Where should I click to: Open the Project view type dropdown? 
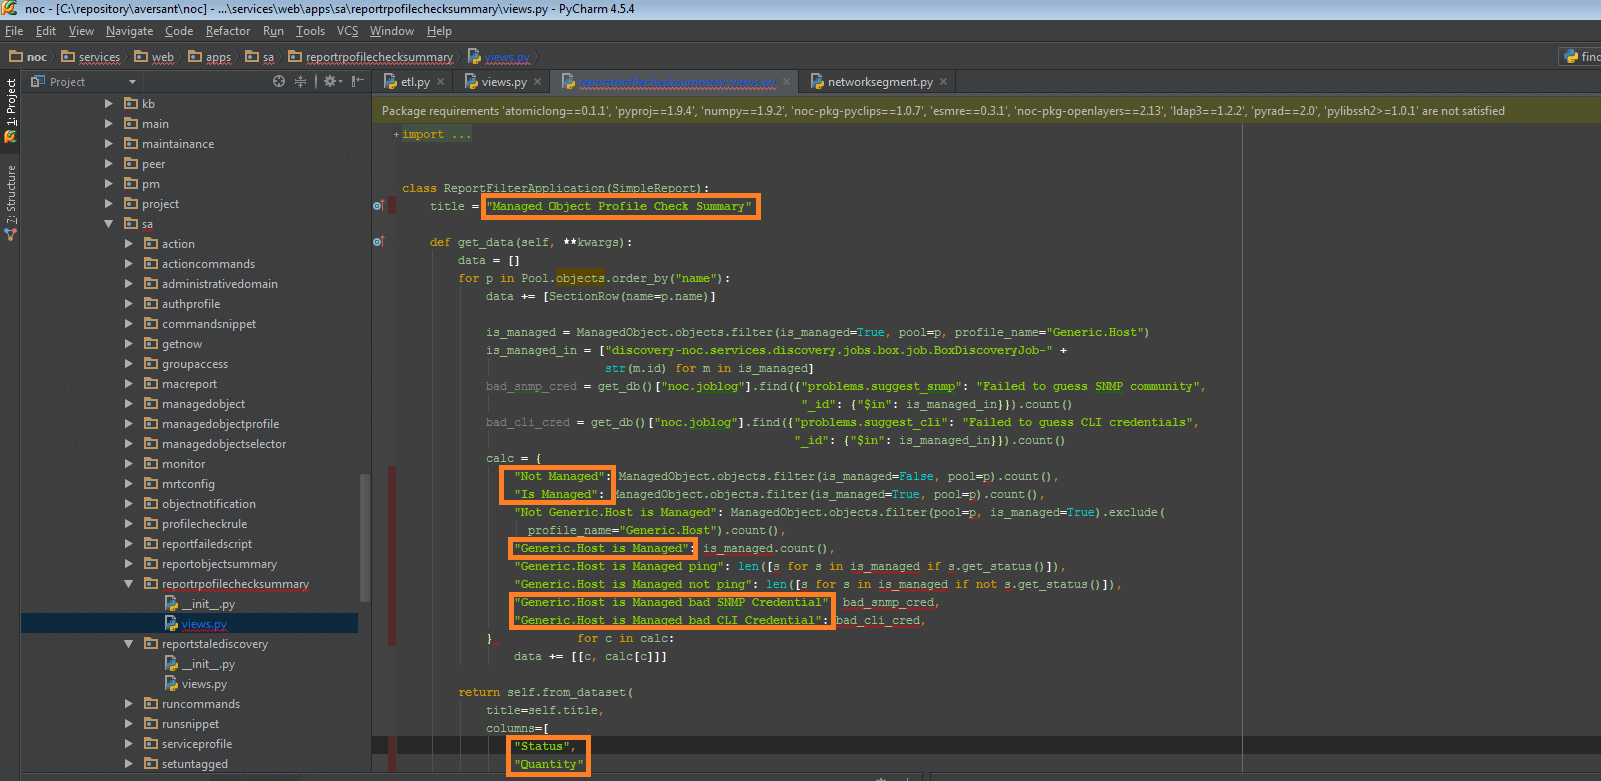(132, 82)
